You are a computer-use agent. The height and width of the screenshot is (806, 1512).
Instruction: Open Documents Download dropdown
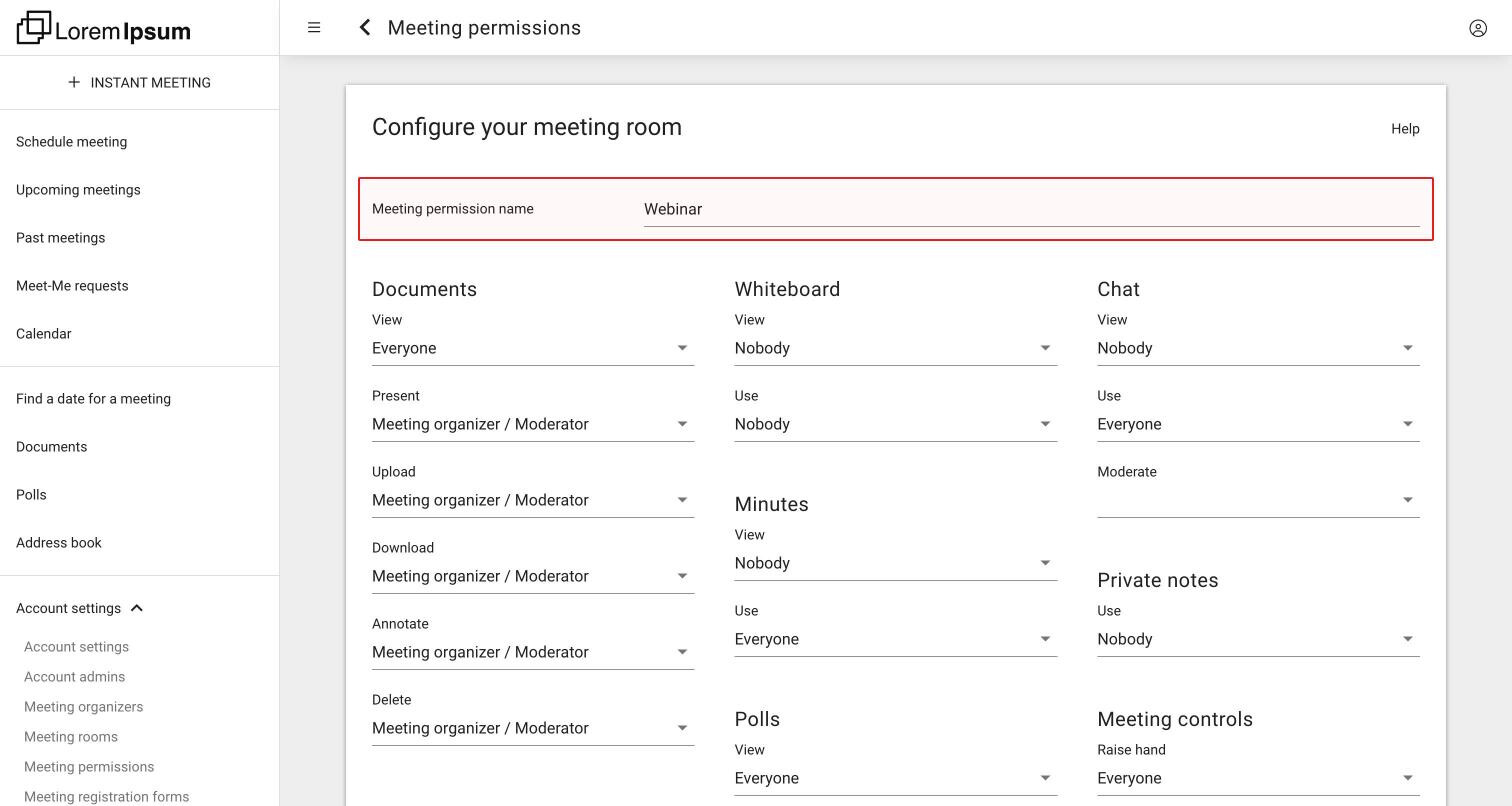(x=533, y=576)
